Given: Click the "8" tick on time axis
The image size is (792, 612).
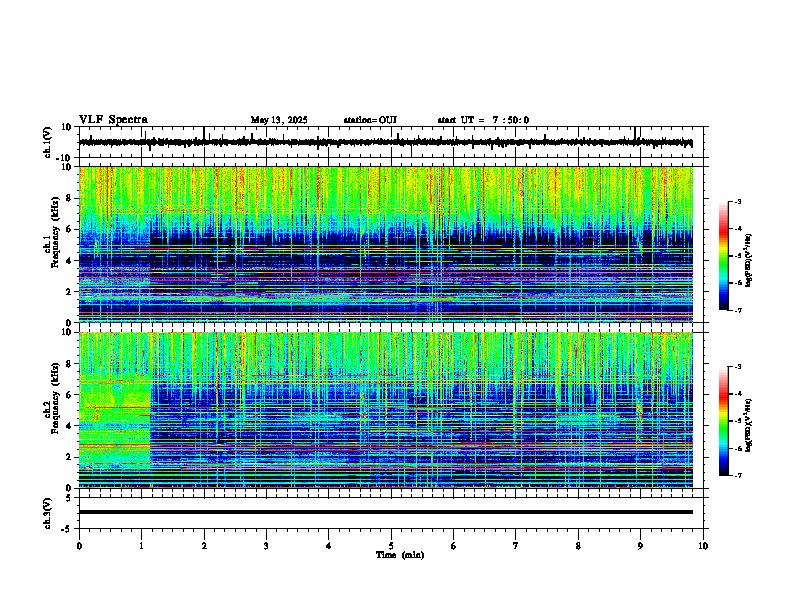Looking at the screenshot, I should pos(578,546).
